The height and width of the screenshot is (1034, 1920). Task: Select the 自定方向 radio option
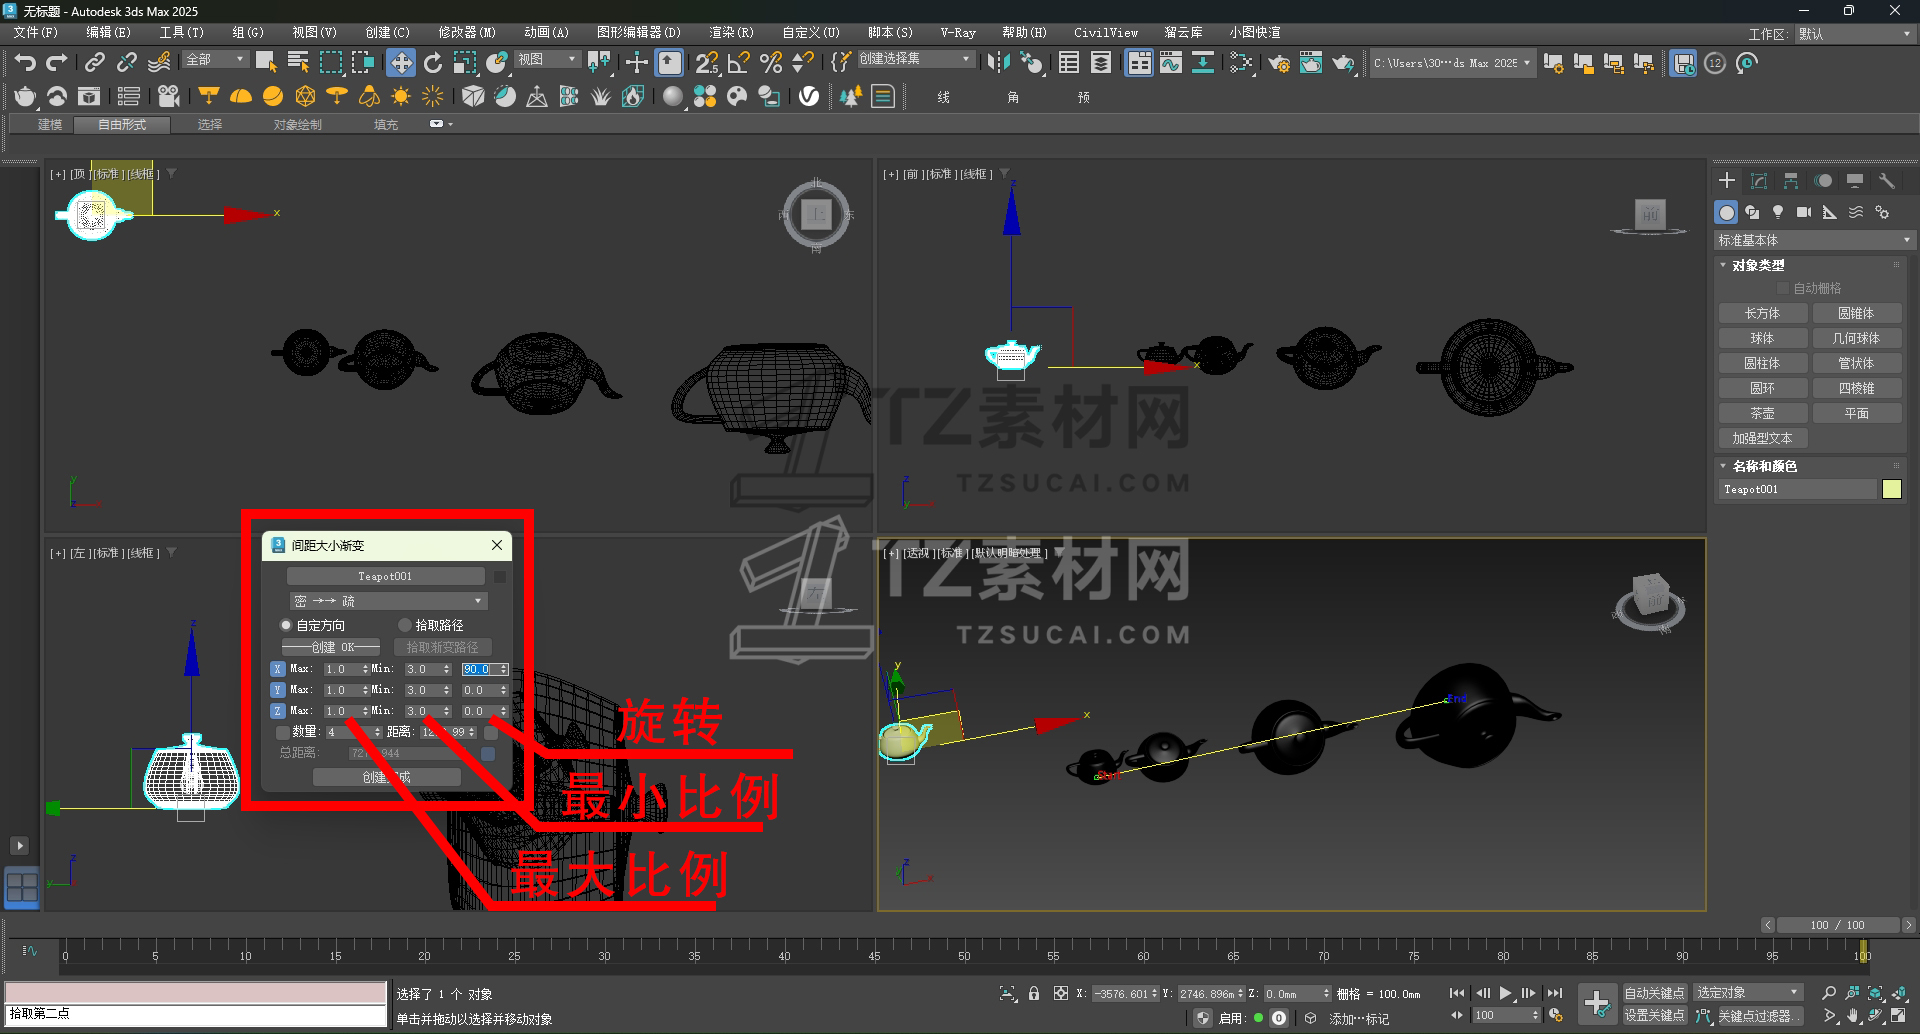coord(286,625)
